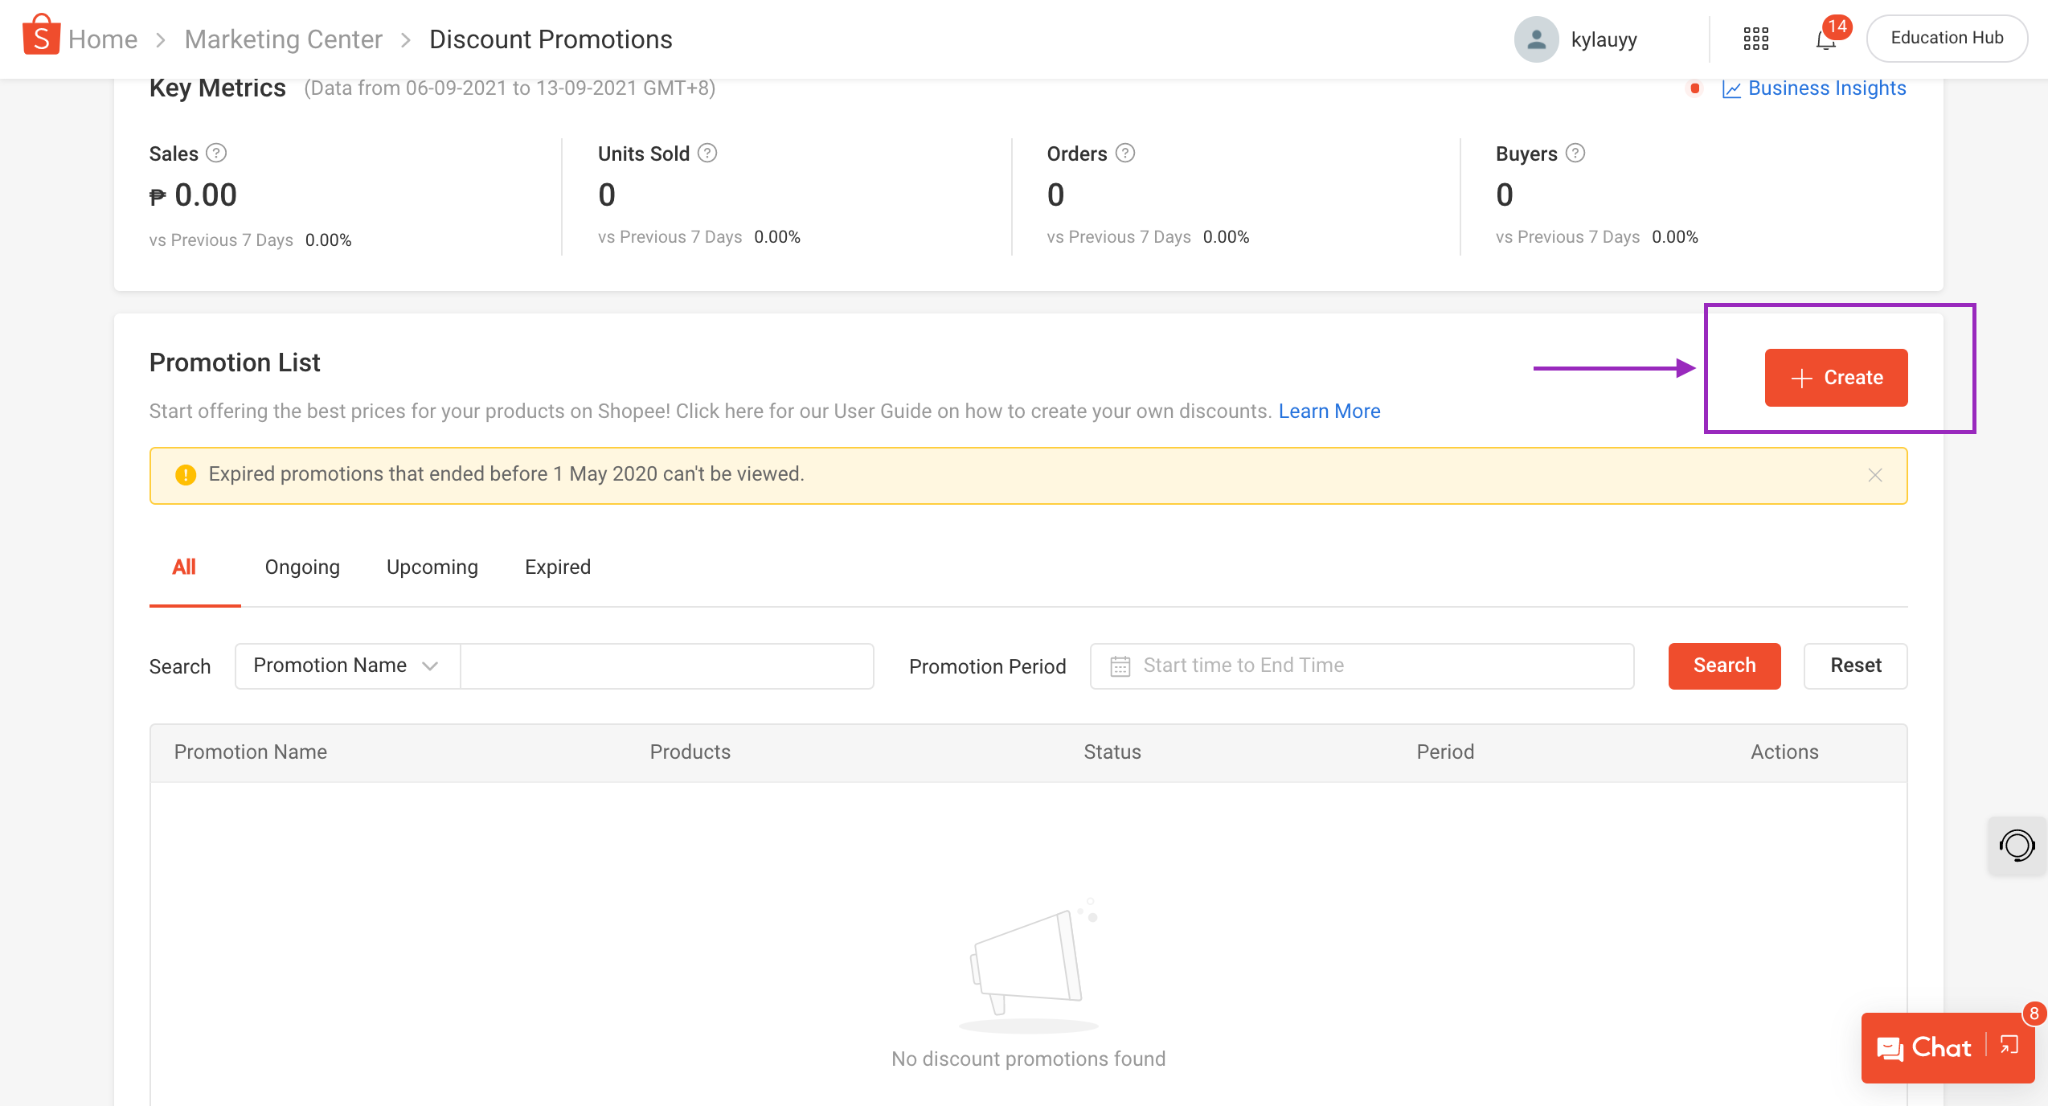The width and height of the screenshot is (2048, 1106).
Task: Open the notifications bell icon
Action: pyautogui.click(x=1826, y=40)
